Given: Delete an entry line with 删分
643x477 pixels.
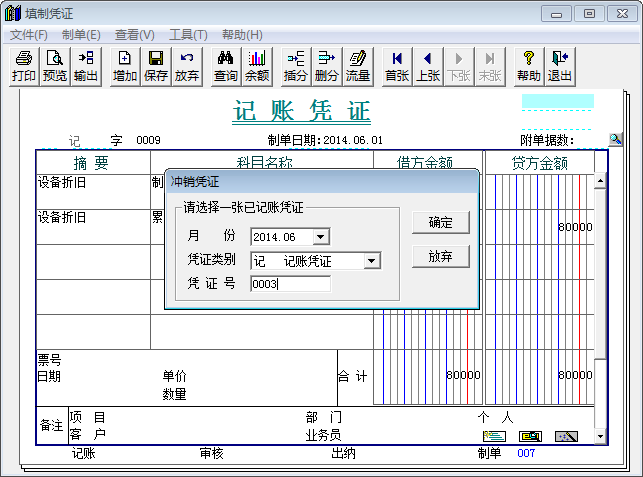Looking at the screenshot, I should pyautogui.click(x=327, y=66).
